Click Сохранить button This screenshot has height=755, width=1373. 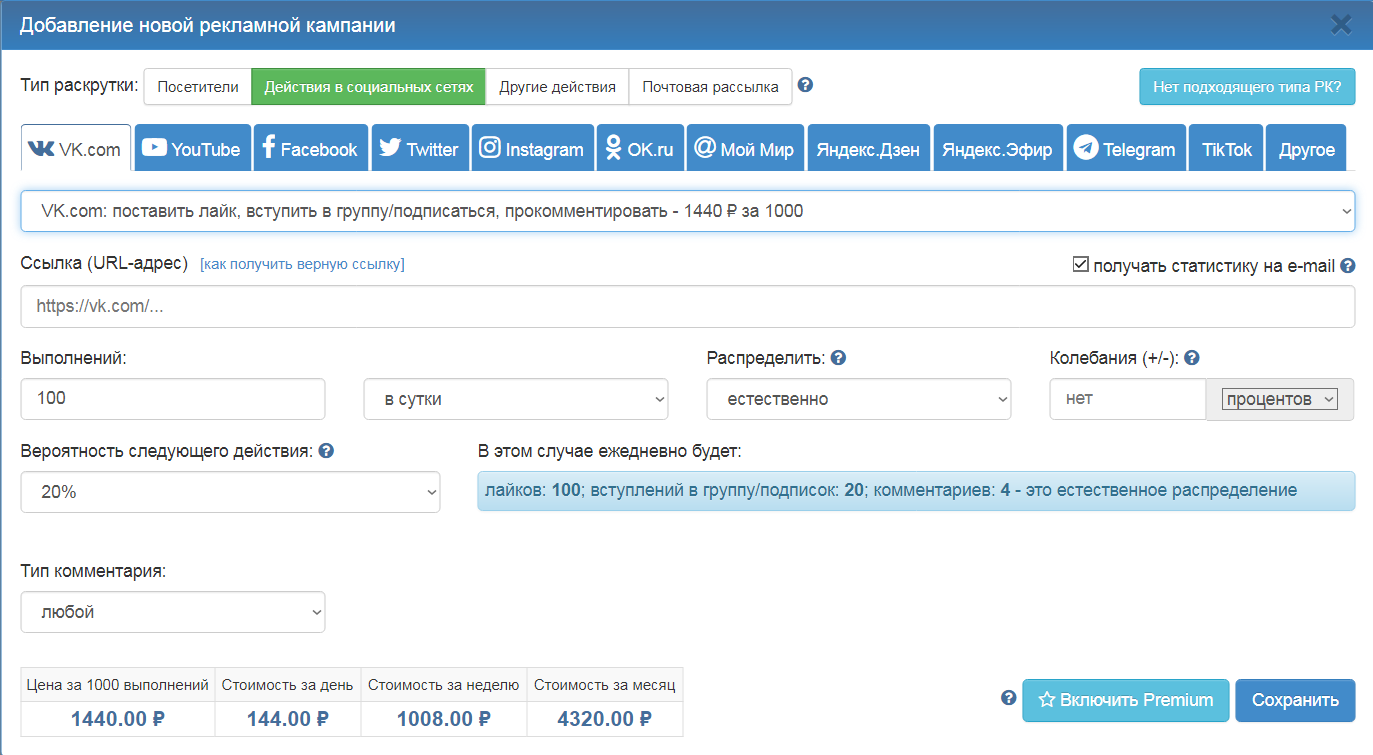pos(1294,700)
